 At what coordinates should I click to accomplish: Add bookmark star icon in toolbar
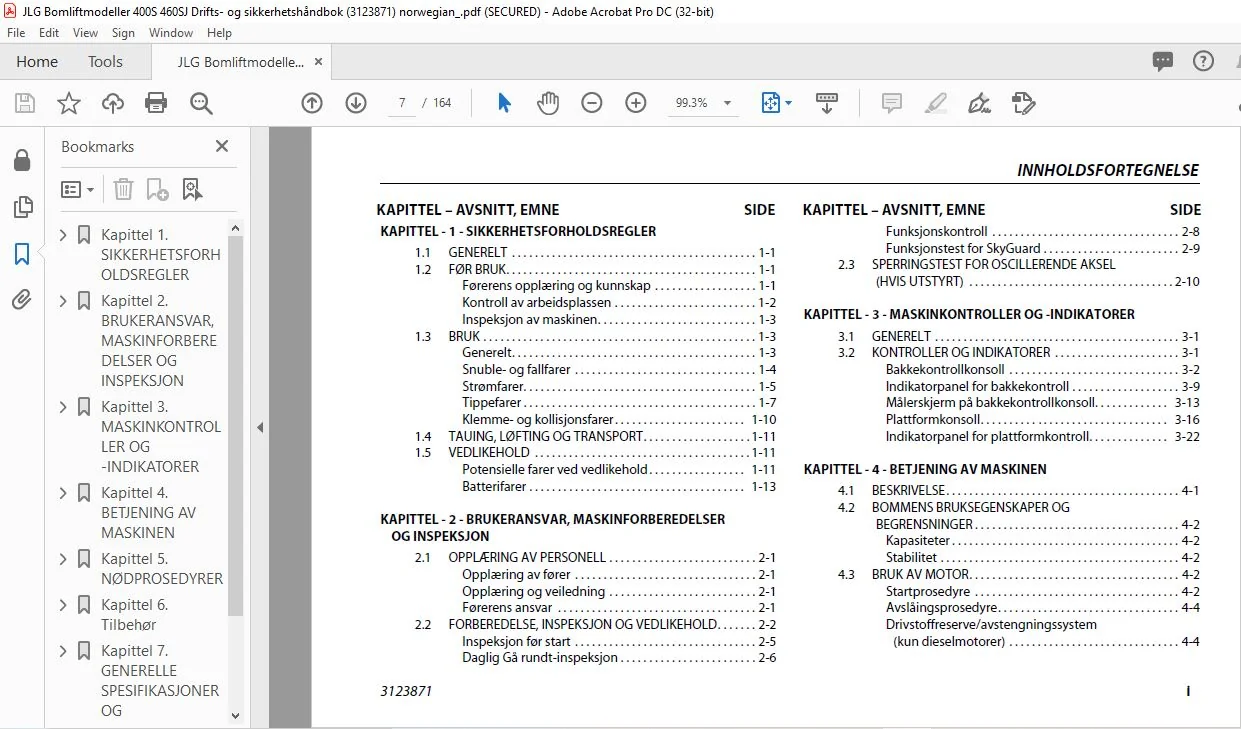pos(68,103)
